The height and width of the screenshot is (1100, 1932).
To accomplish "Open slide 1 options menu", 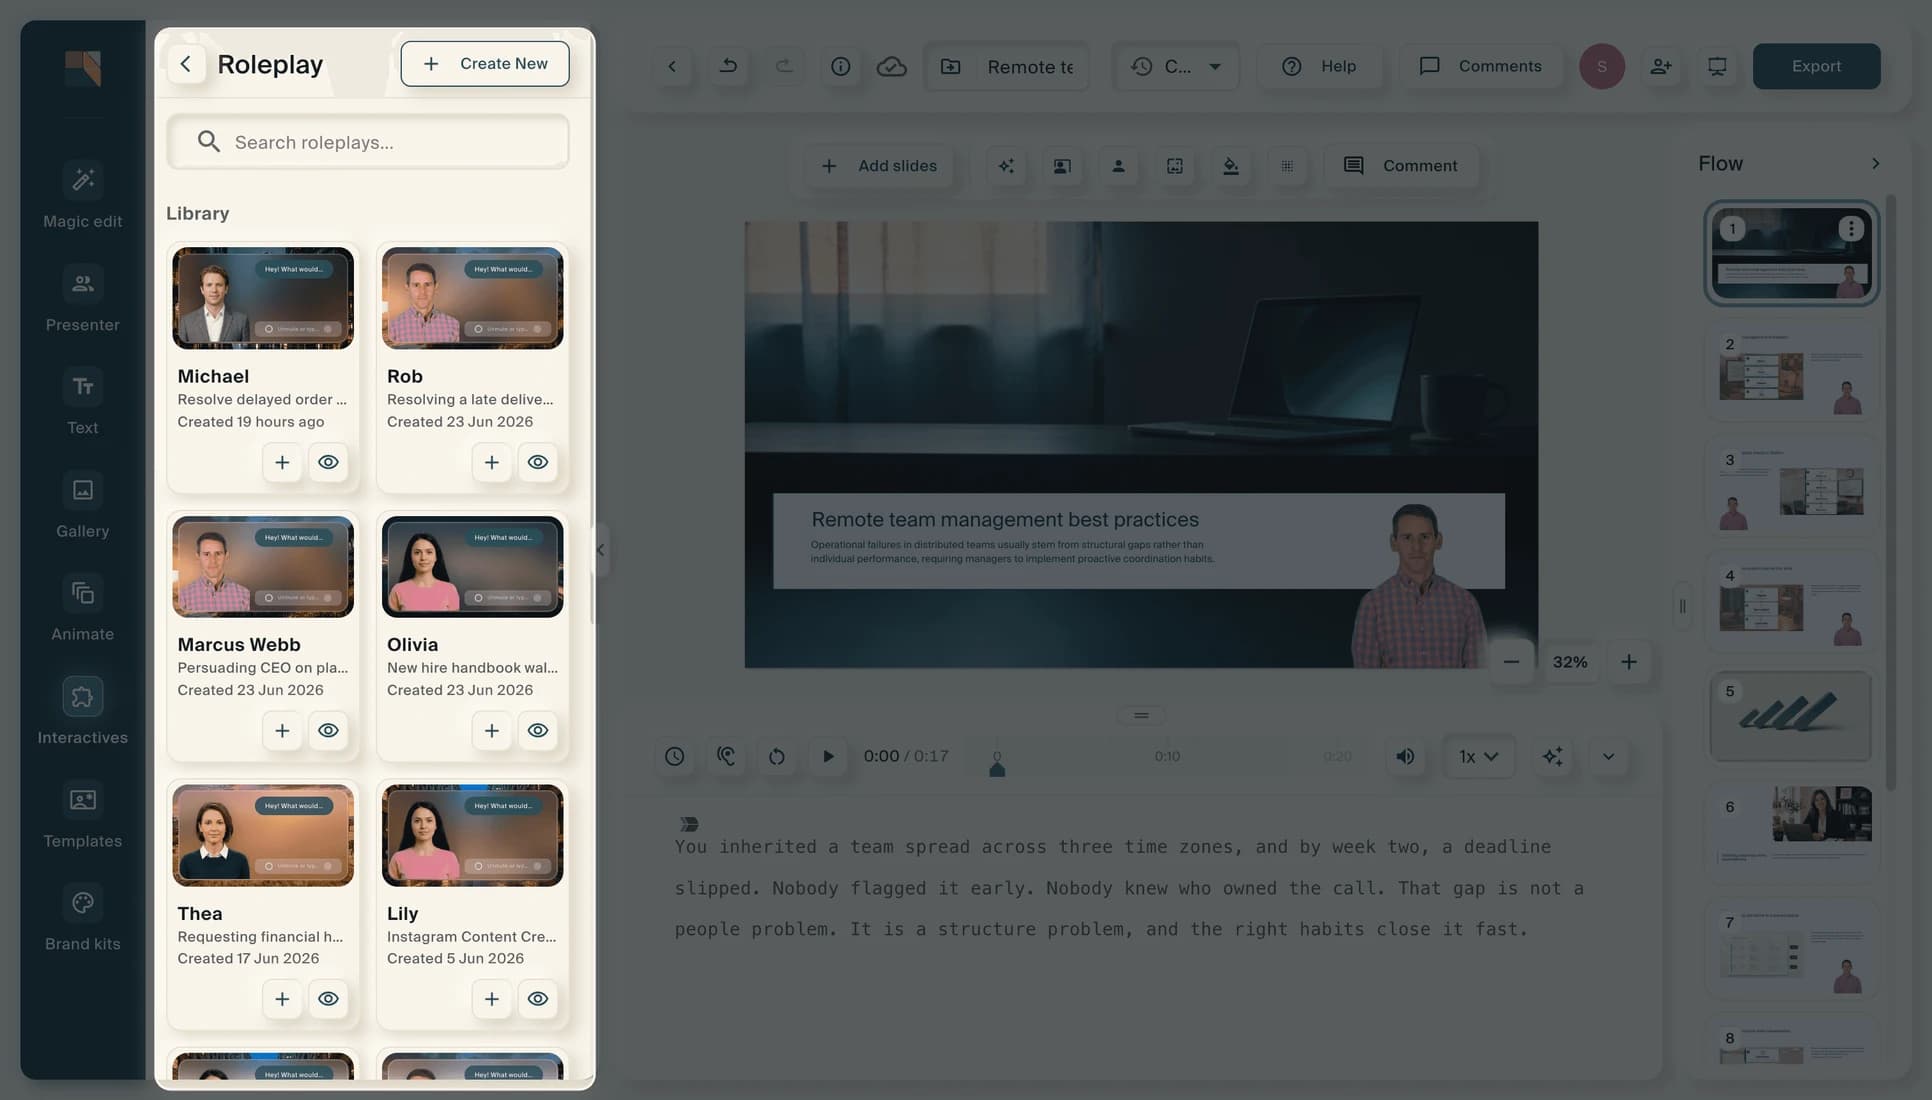I will (x=1851, y=228).
